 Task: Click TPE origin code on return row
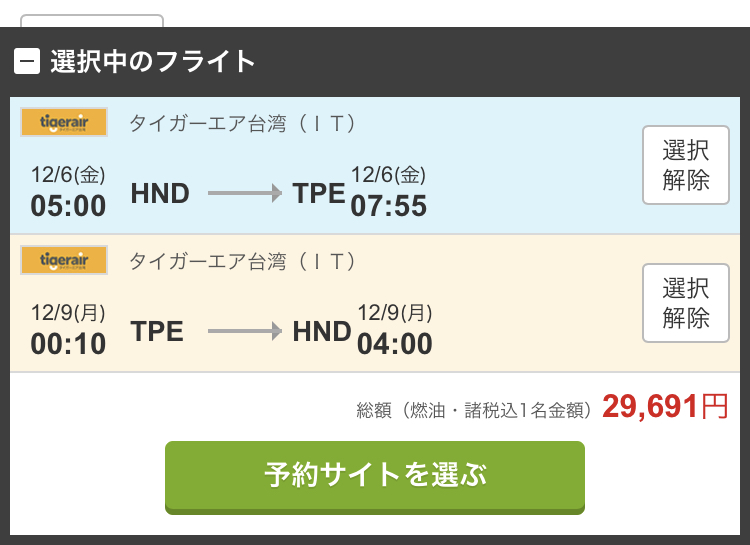pos(157,331)
